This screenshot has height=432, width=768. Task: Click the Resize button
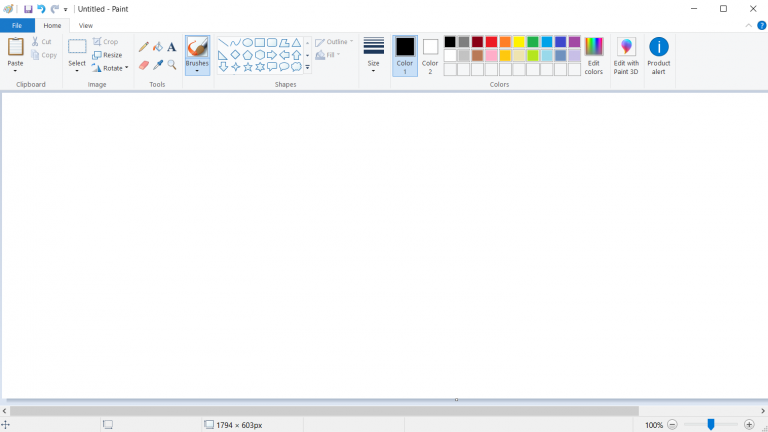pos(107,55)
